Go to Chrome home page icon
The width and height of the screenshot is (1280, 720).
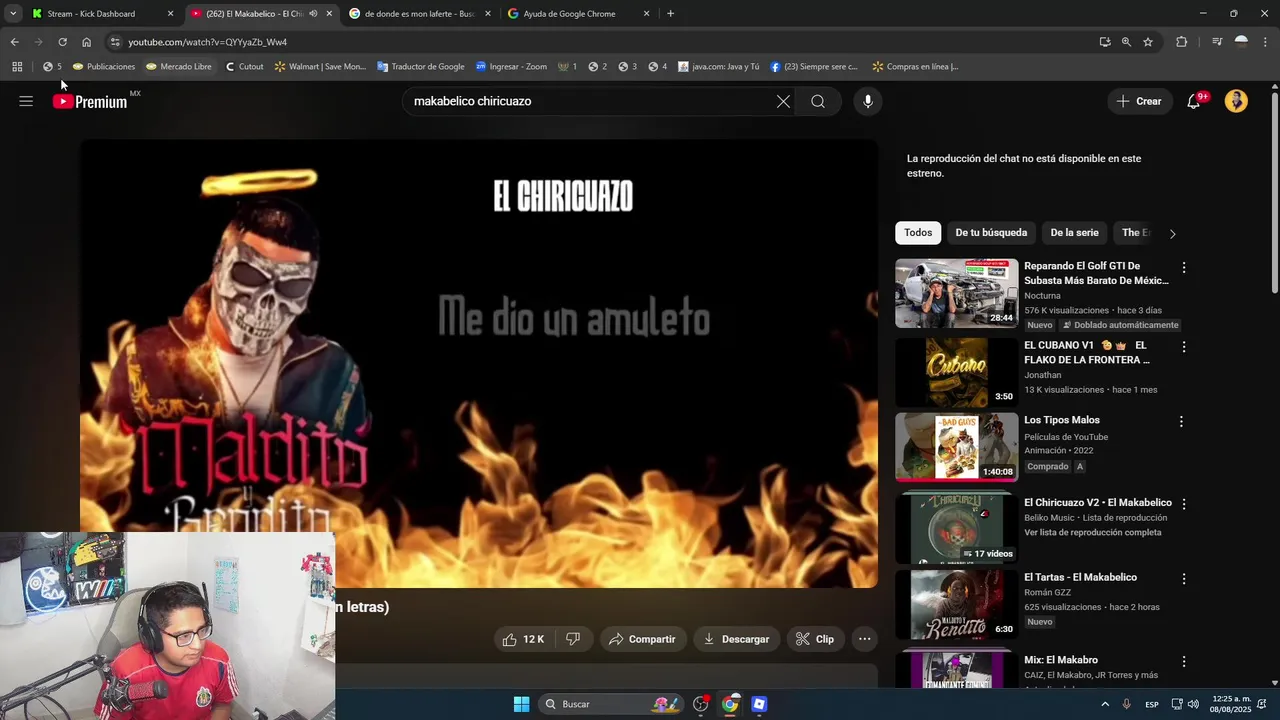(x=87, y=42)
